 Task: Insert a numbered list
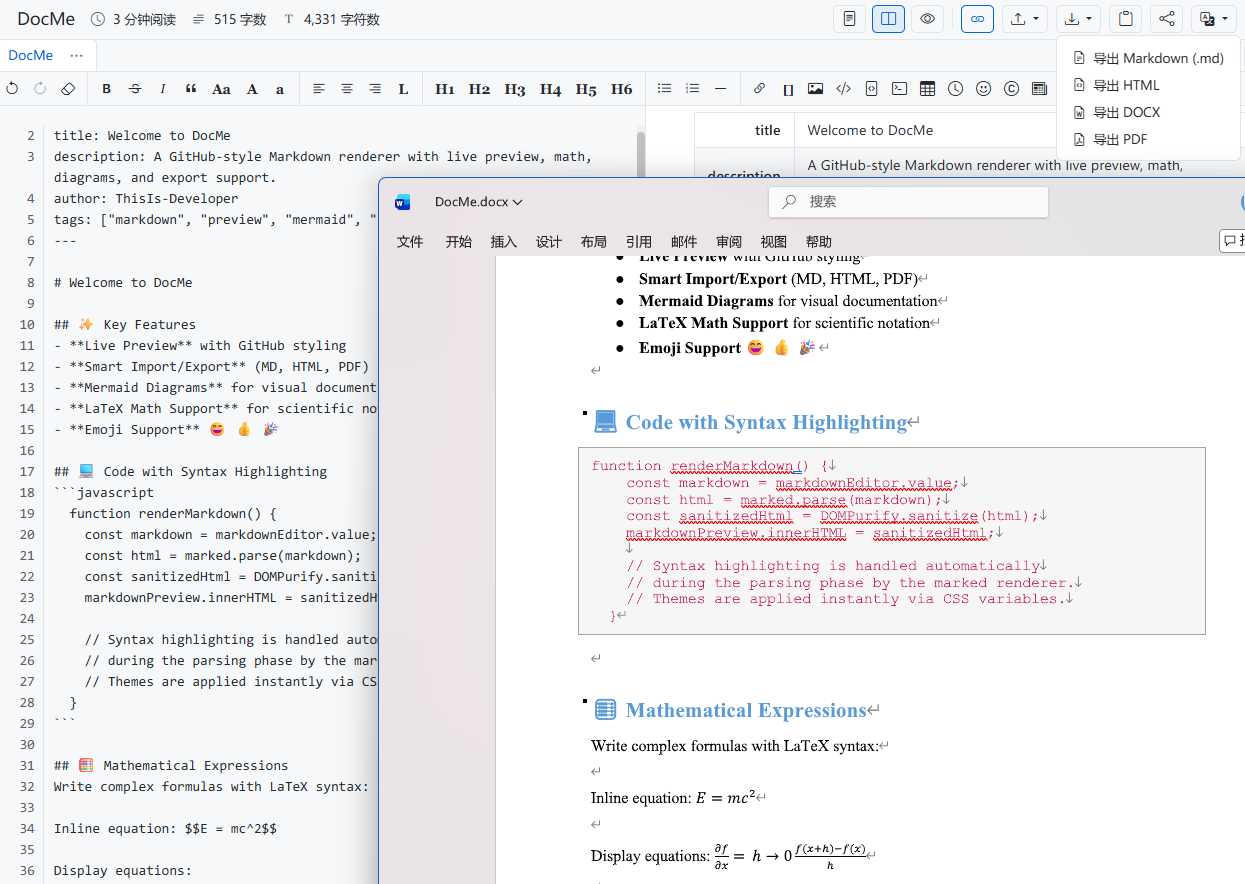click(692, 89)
